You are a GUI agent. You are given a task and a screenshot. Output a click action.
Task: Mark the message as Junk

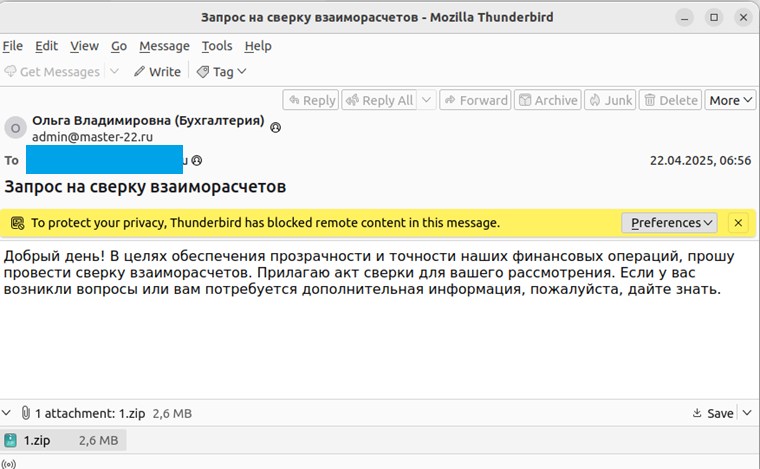[610, 100]
